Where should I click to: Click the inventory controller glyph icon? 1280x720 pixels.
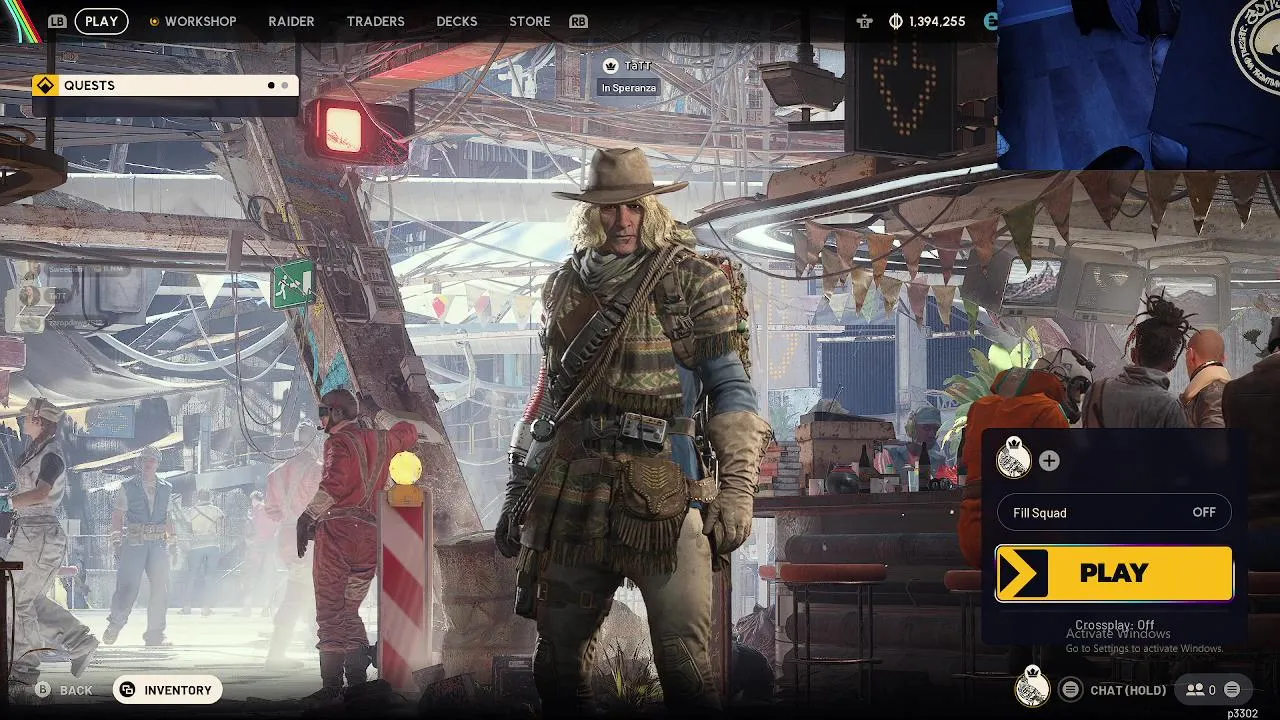128,690
